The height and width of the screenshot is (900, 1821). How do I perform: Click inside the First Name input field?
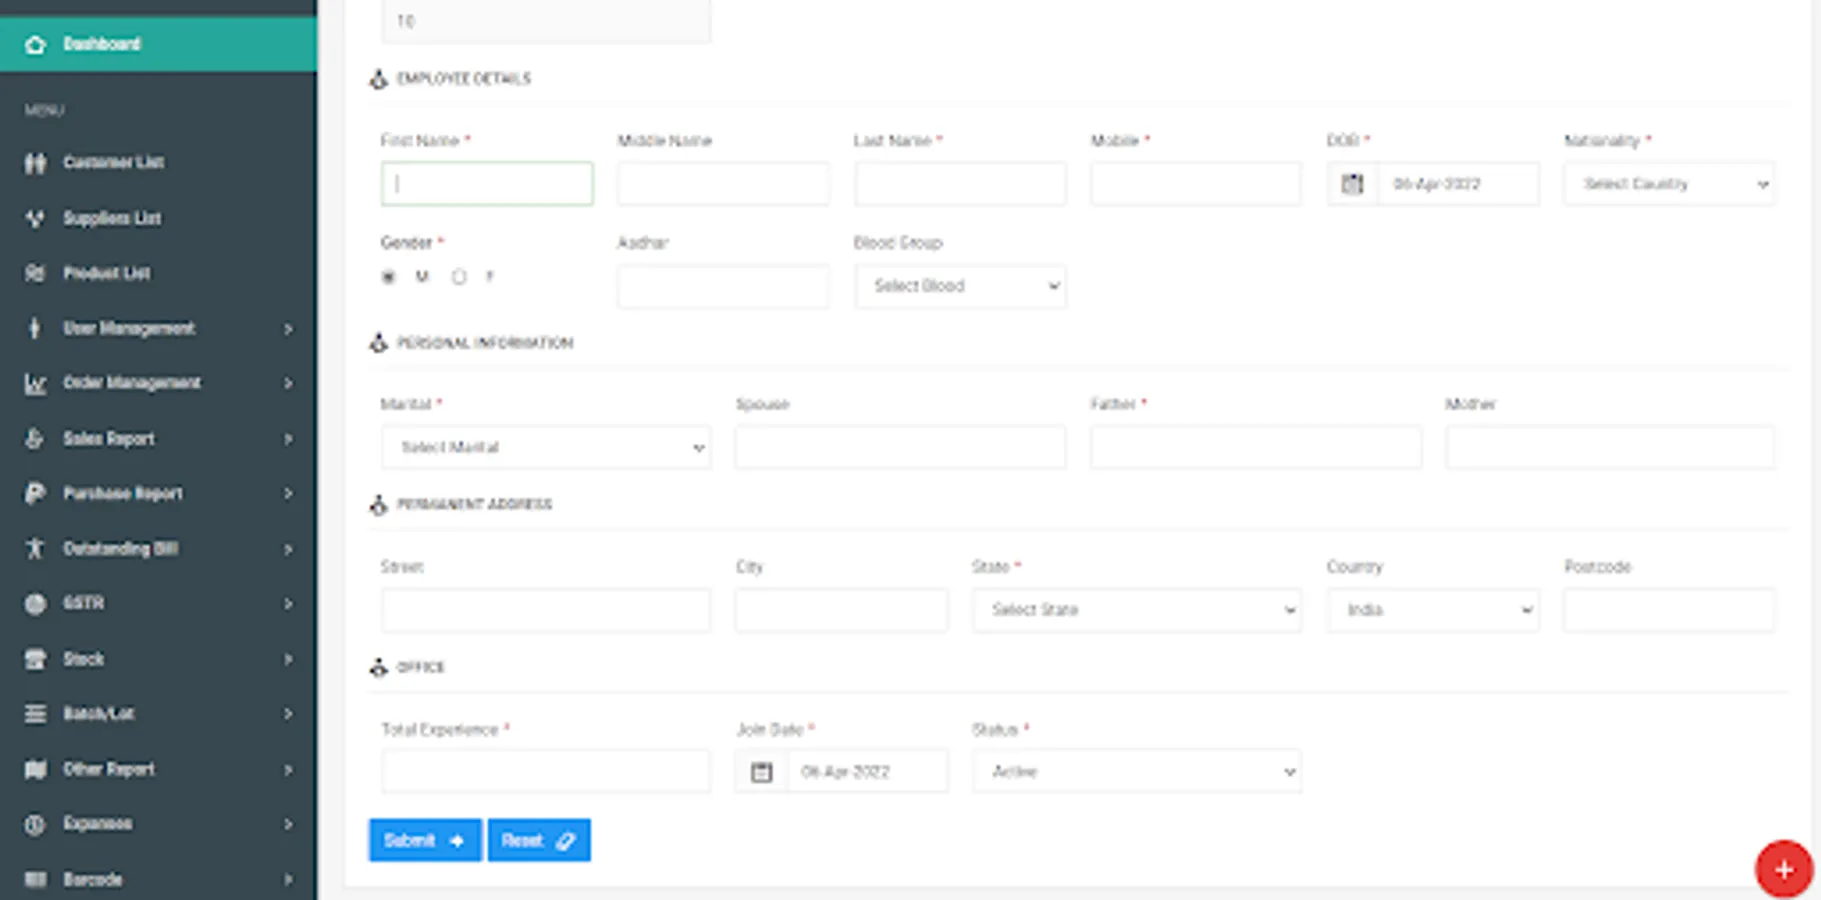point(486,183)
